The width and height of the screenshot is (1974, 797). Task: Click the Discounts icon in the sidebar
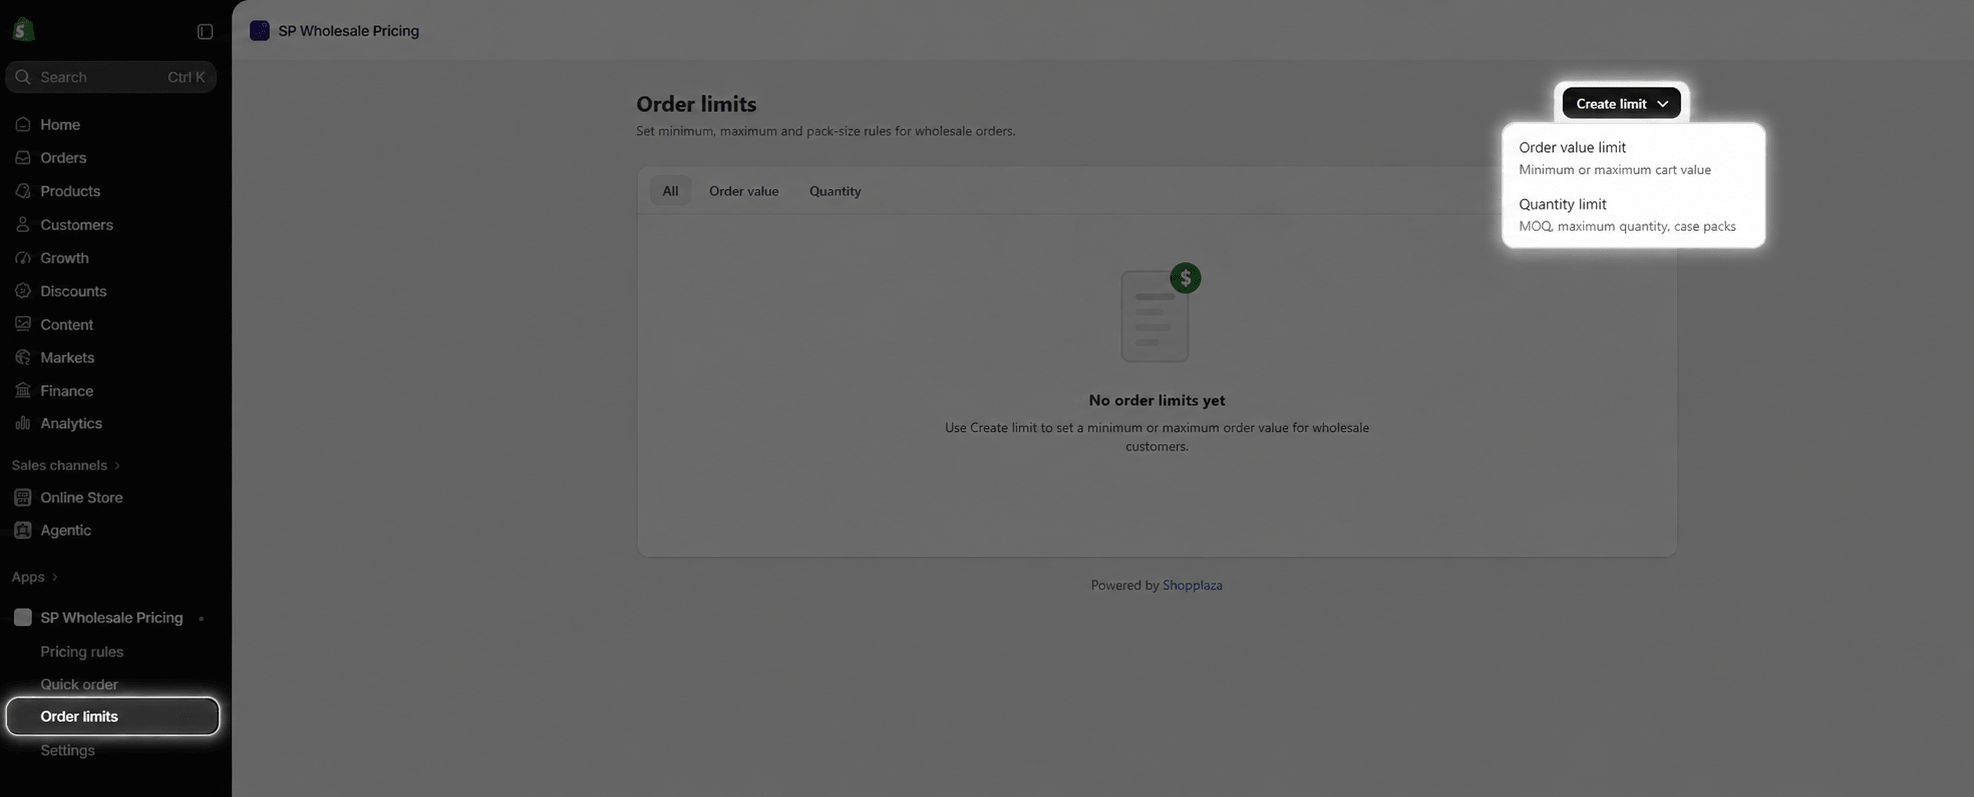(23, 291)
